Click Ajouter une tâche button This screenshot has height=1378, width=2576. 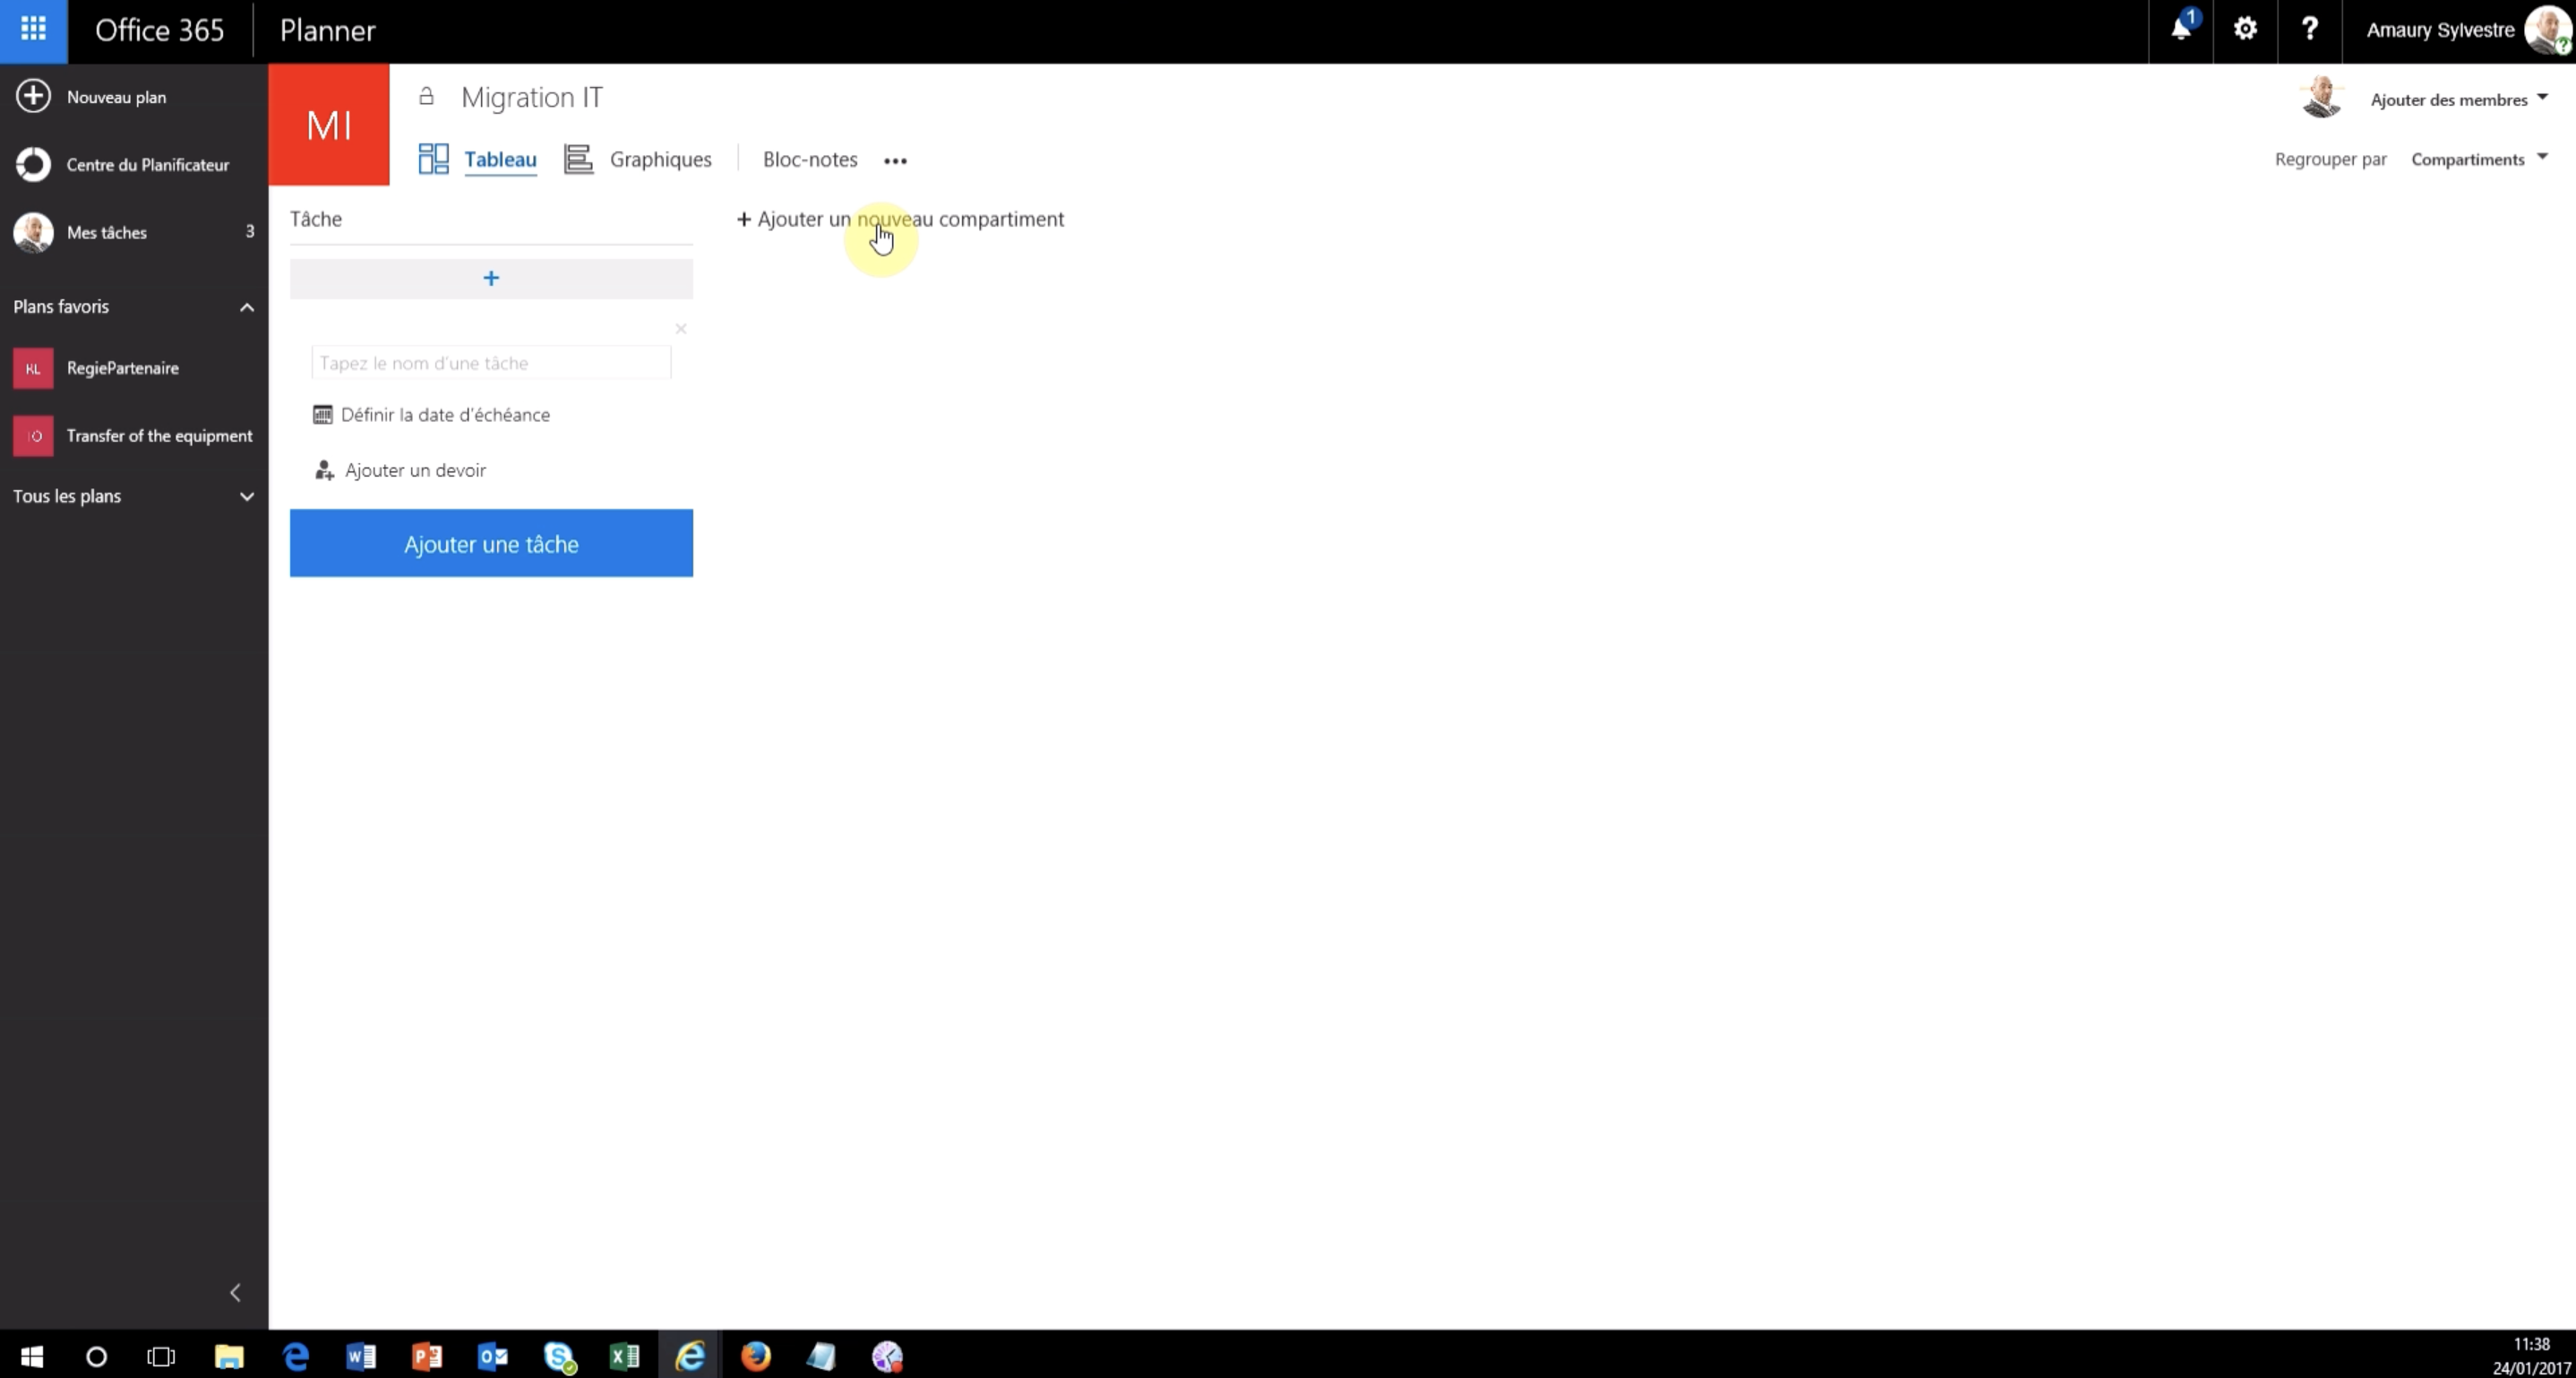click(x=491, y=542)
